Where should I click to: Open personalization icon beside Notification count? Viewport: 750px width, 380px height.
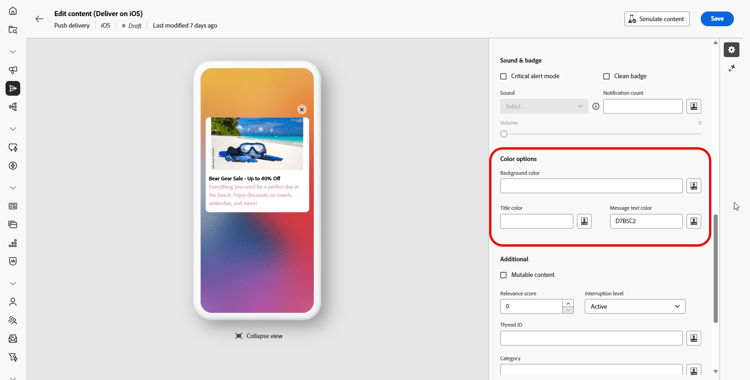(x=694, y=106)
